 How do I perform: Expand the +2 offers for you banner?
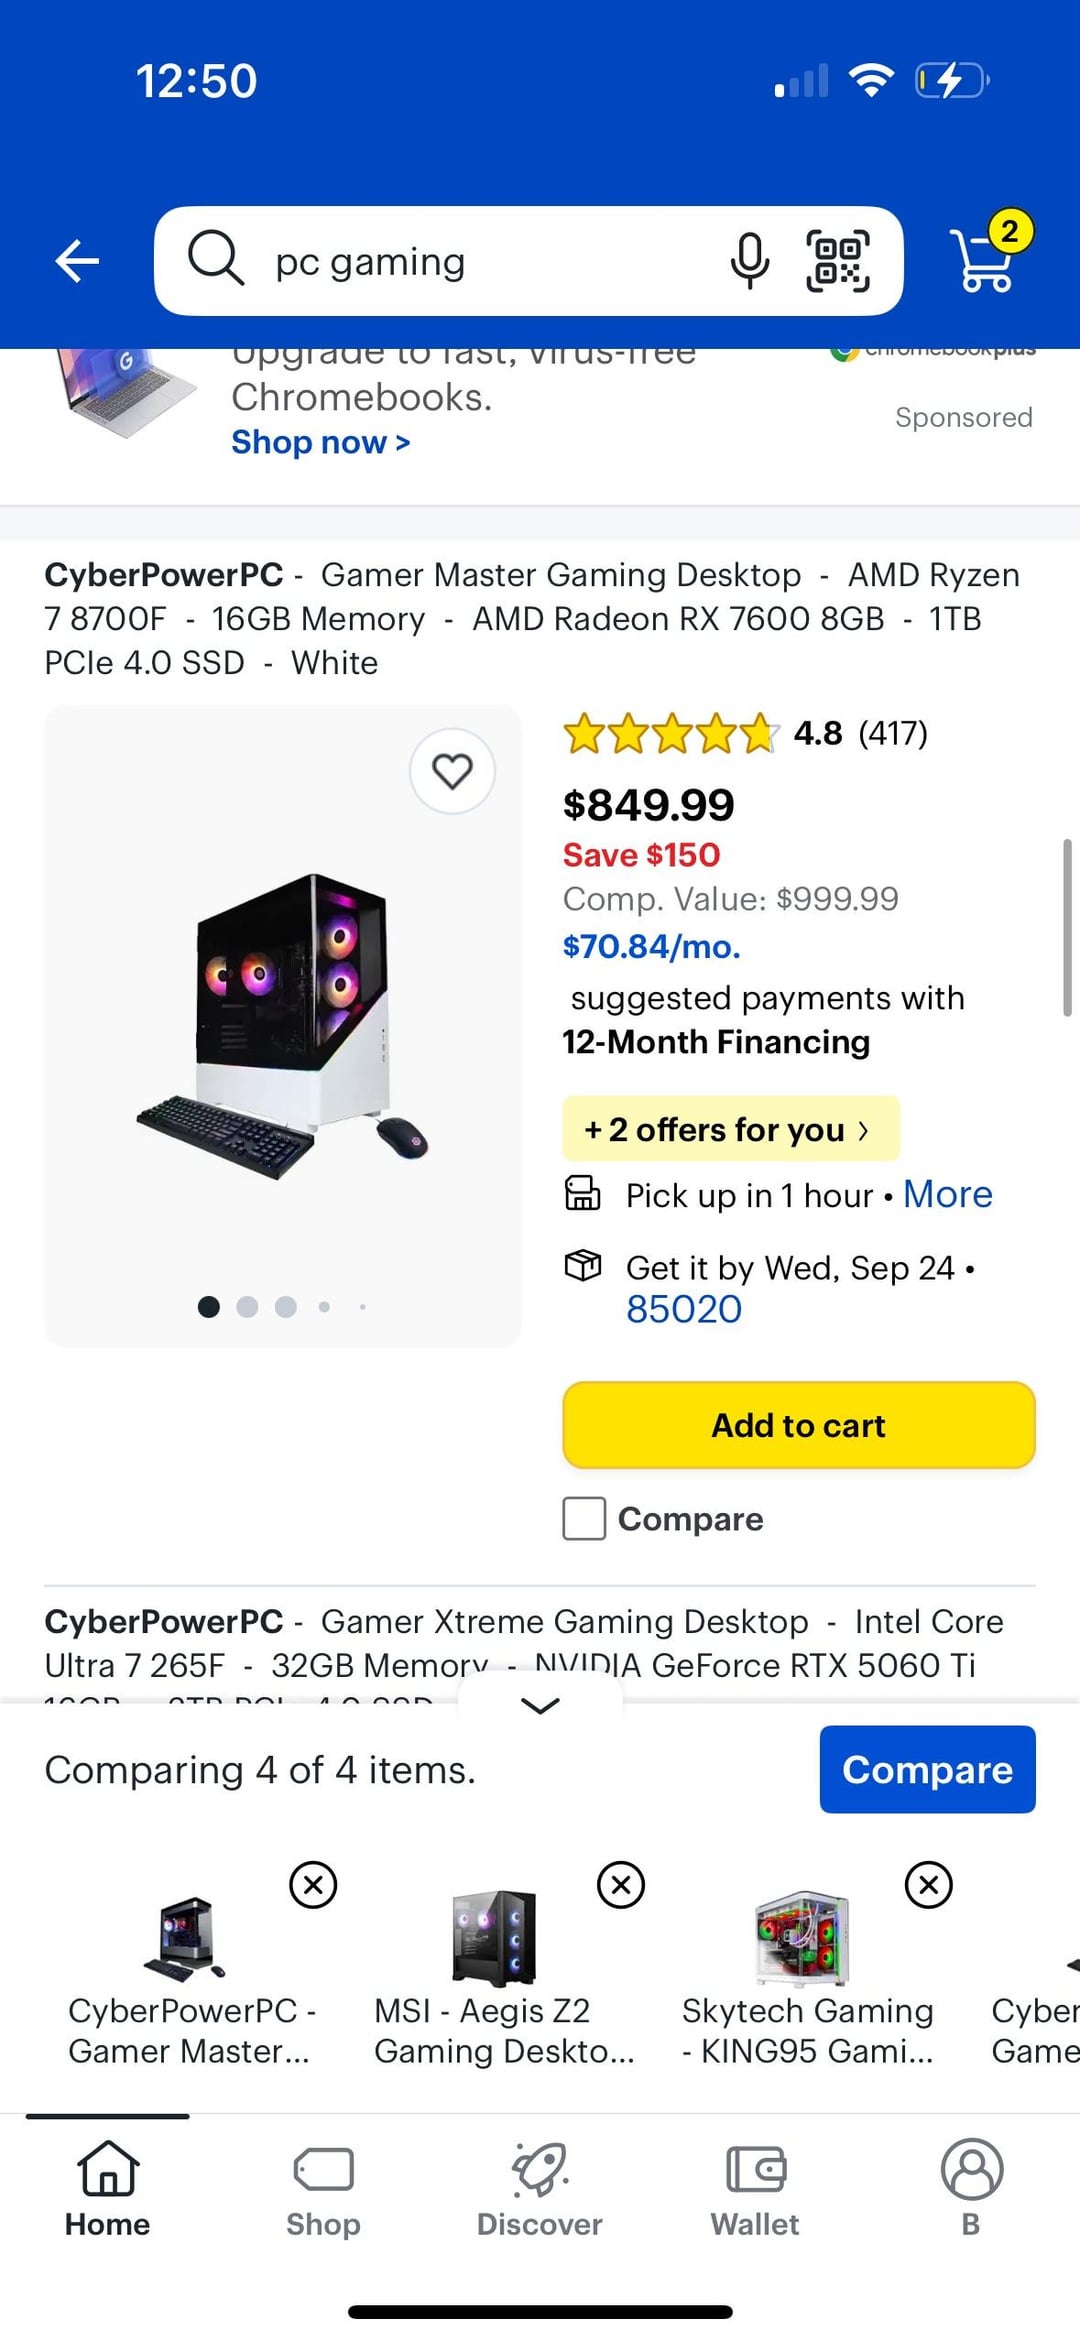(730, 1129)
